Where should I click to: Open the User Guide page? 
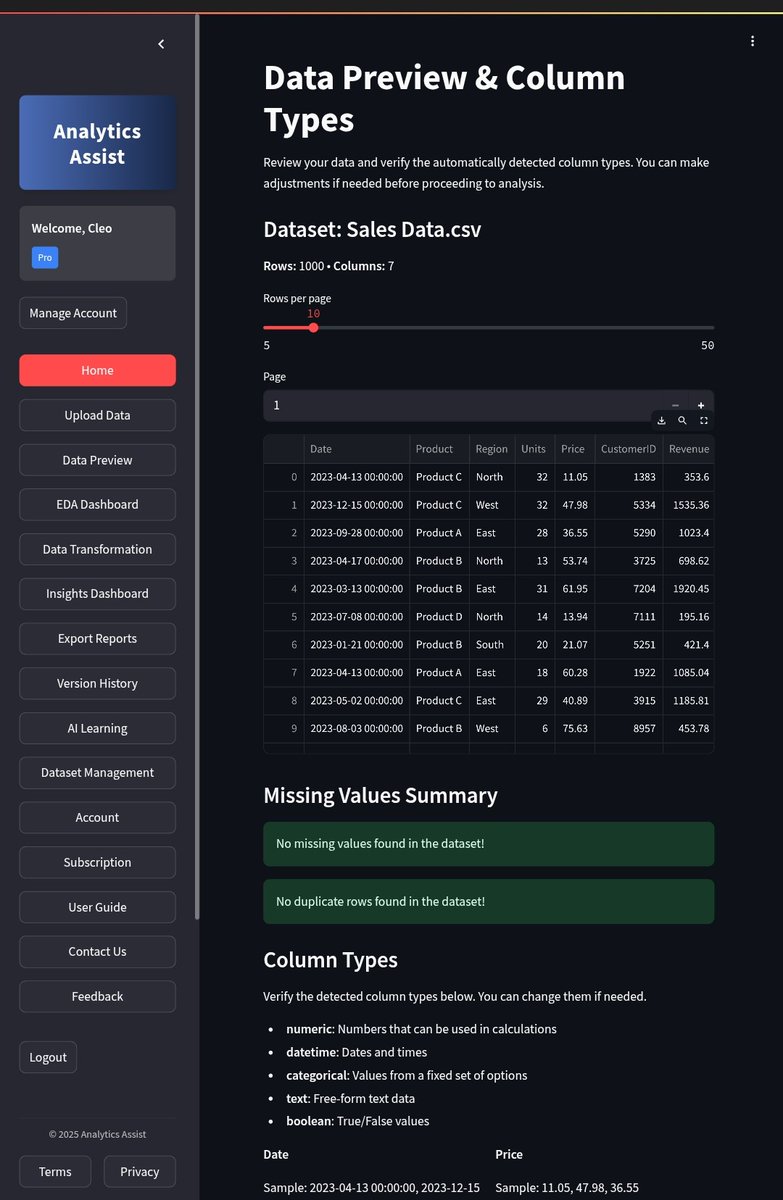pyautogui.click(x=97, y=907)
